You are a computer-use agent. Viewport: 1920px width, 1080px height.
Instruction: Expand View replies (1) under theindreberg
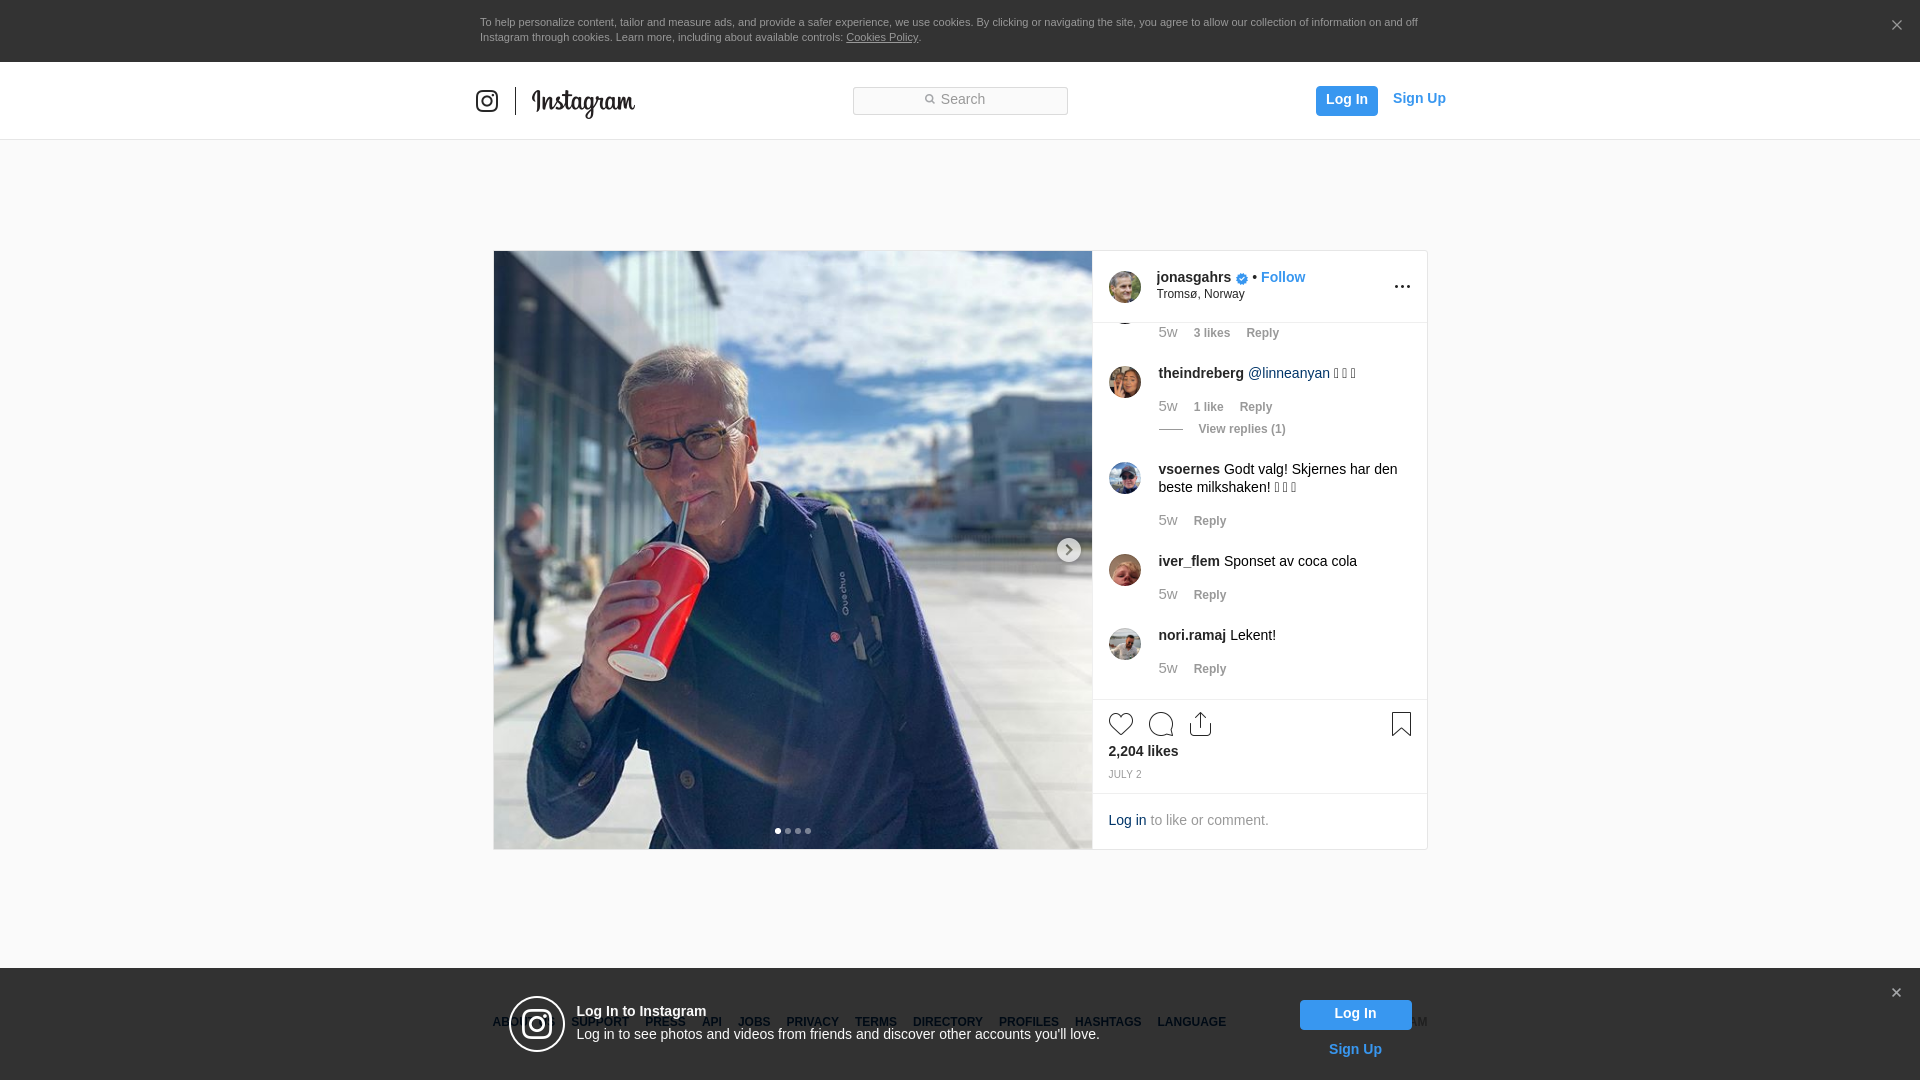coord(1241,429)
